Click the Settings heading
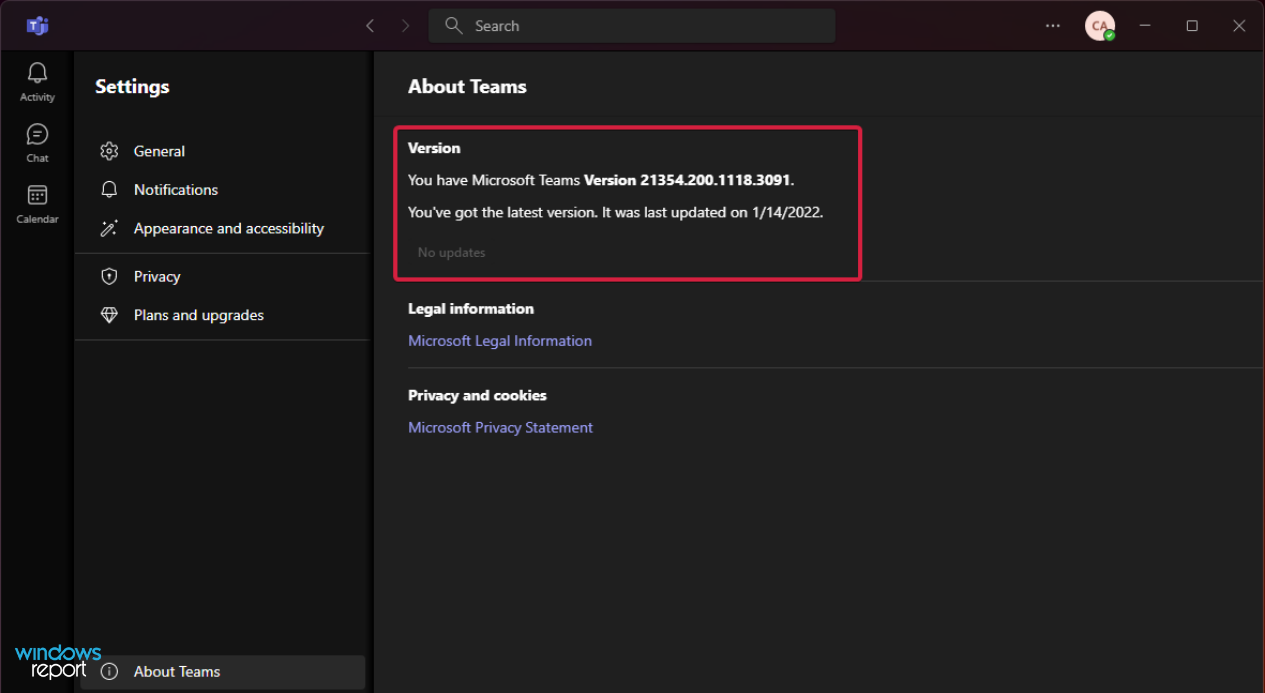The image size is (1265, 693). 132,87
